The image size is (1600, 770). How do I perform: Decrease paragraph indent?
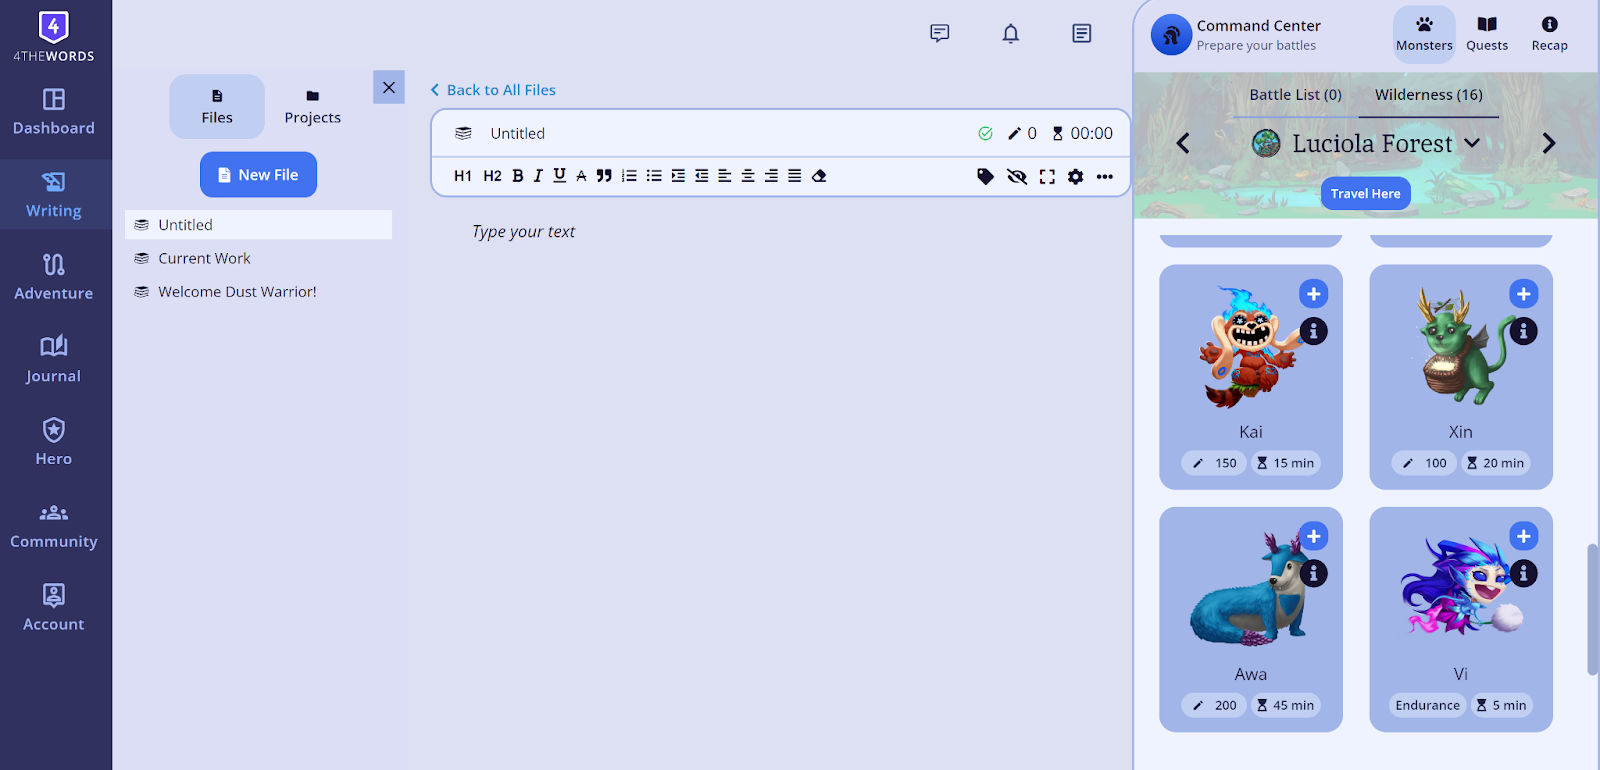(x=702, y=176)
